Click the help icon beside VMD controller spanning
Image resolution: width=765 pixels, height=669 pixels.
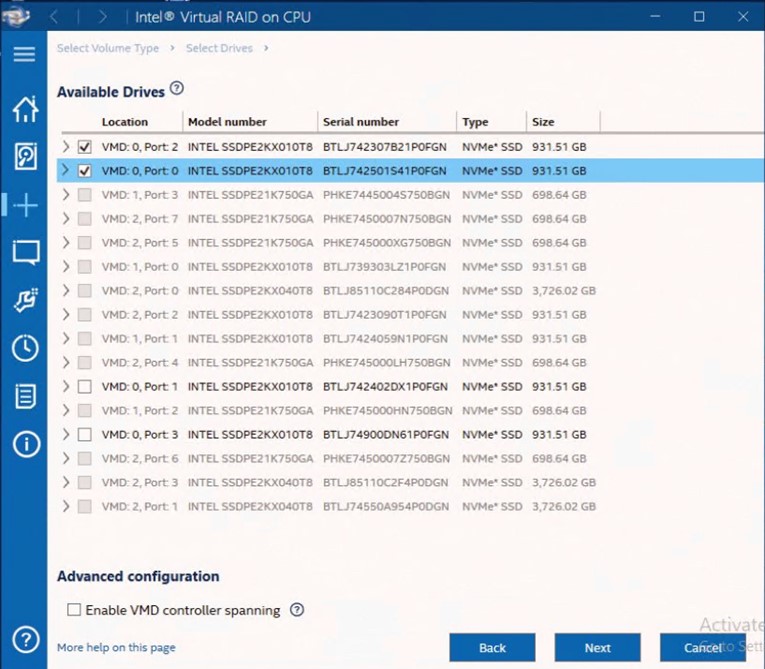coord(297,609)
